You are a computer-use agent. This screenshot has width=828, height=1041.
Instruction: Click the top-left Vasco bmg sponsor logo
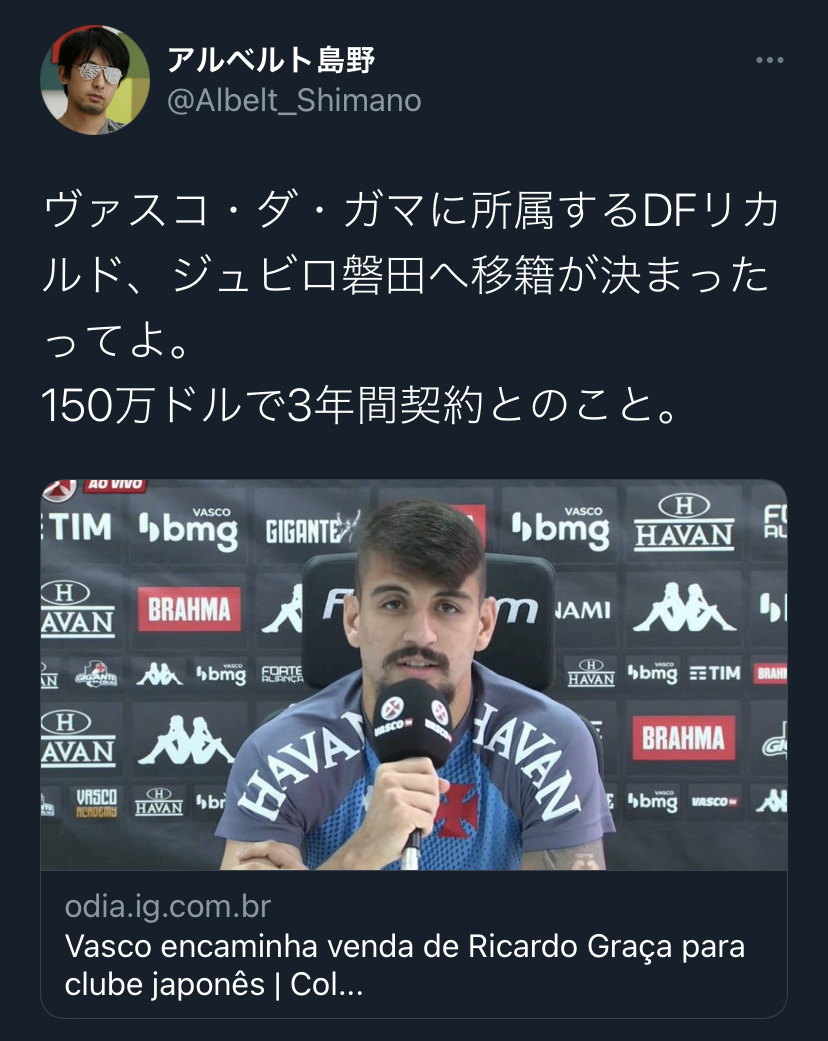[189, 529]
